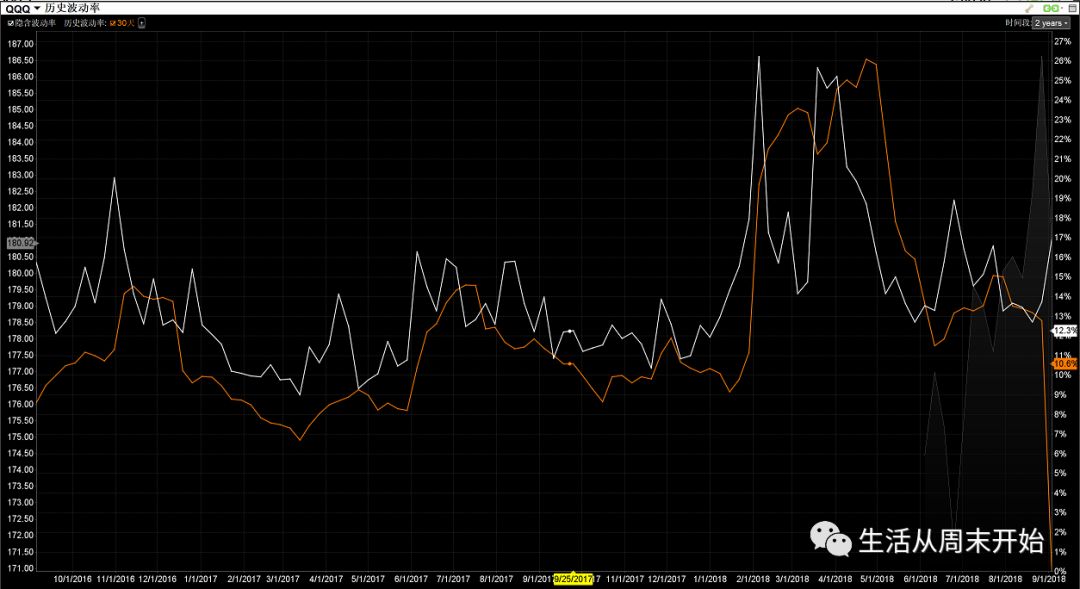Click the 2/1/2018 date on the time axis
1080x589 pixels.
pos(753,579)
